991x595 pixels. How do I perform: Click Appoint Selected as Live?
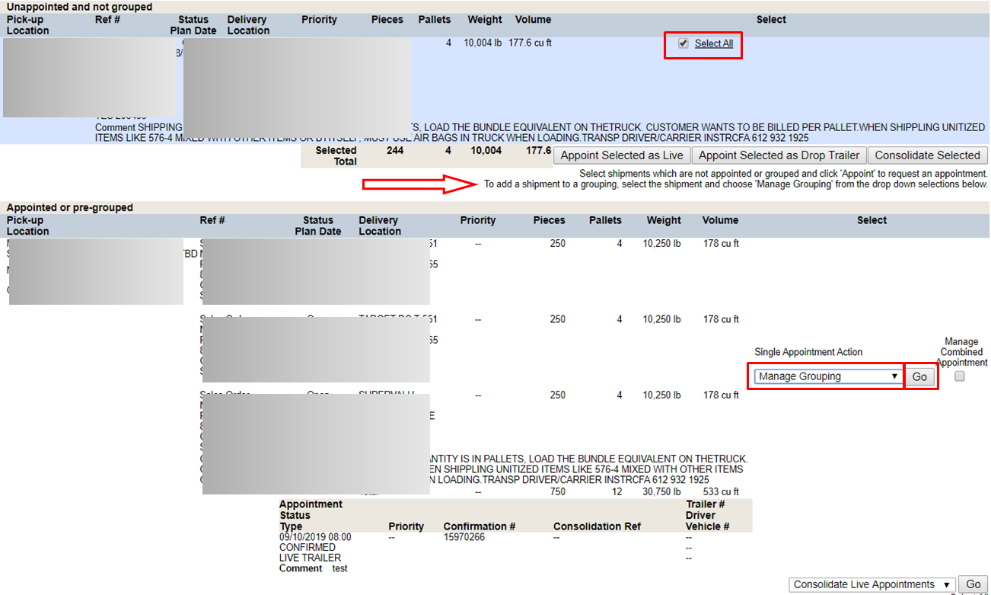coord(621,155)
